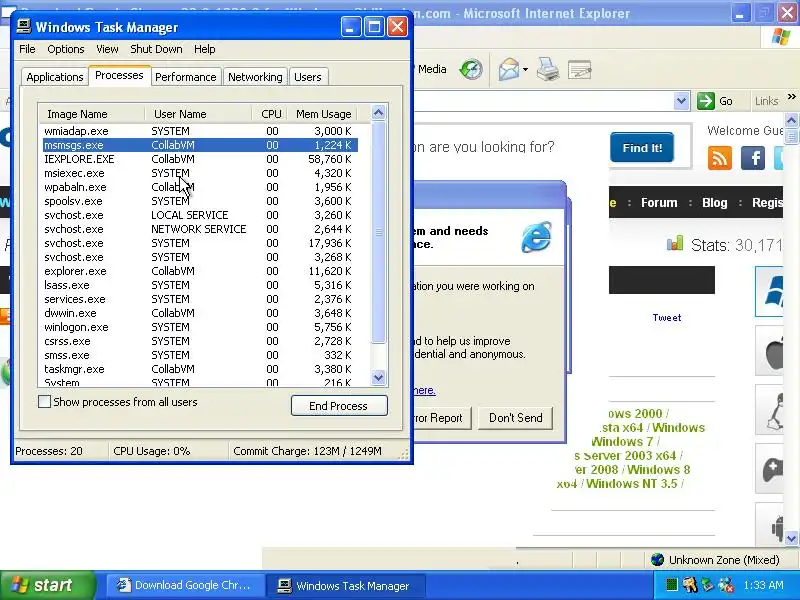Click the History icon in IE toolbar
The width and height of the screenshot is (800, 600).
tap(470, 69)
